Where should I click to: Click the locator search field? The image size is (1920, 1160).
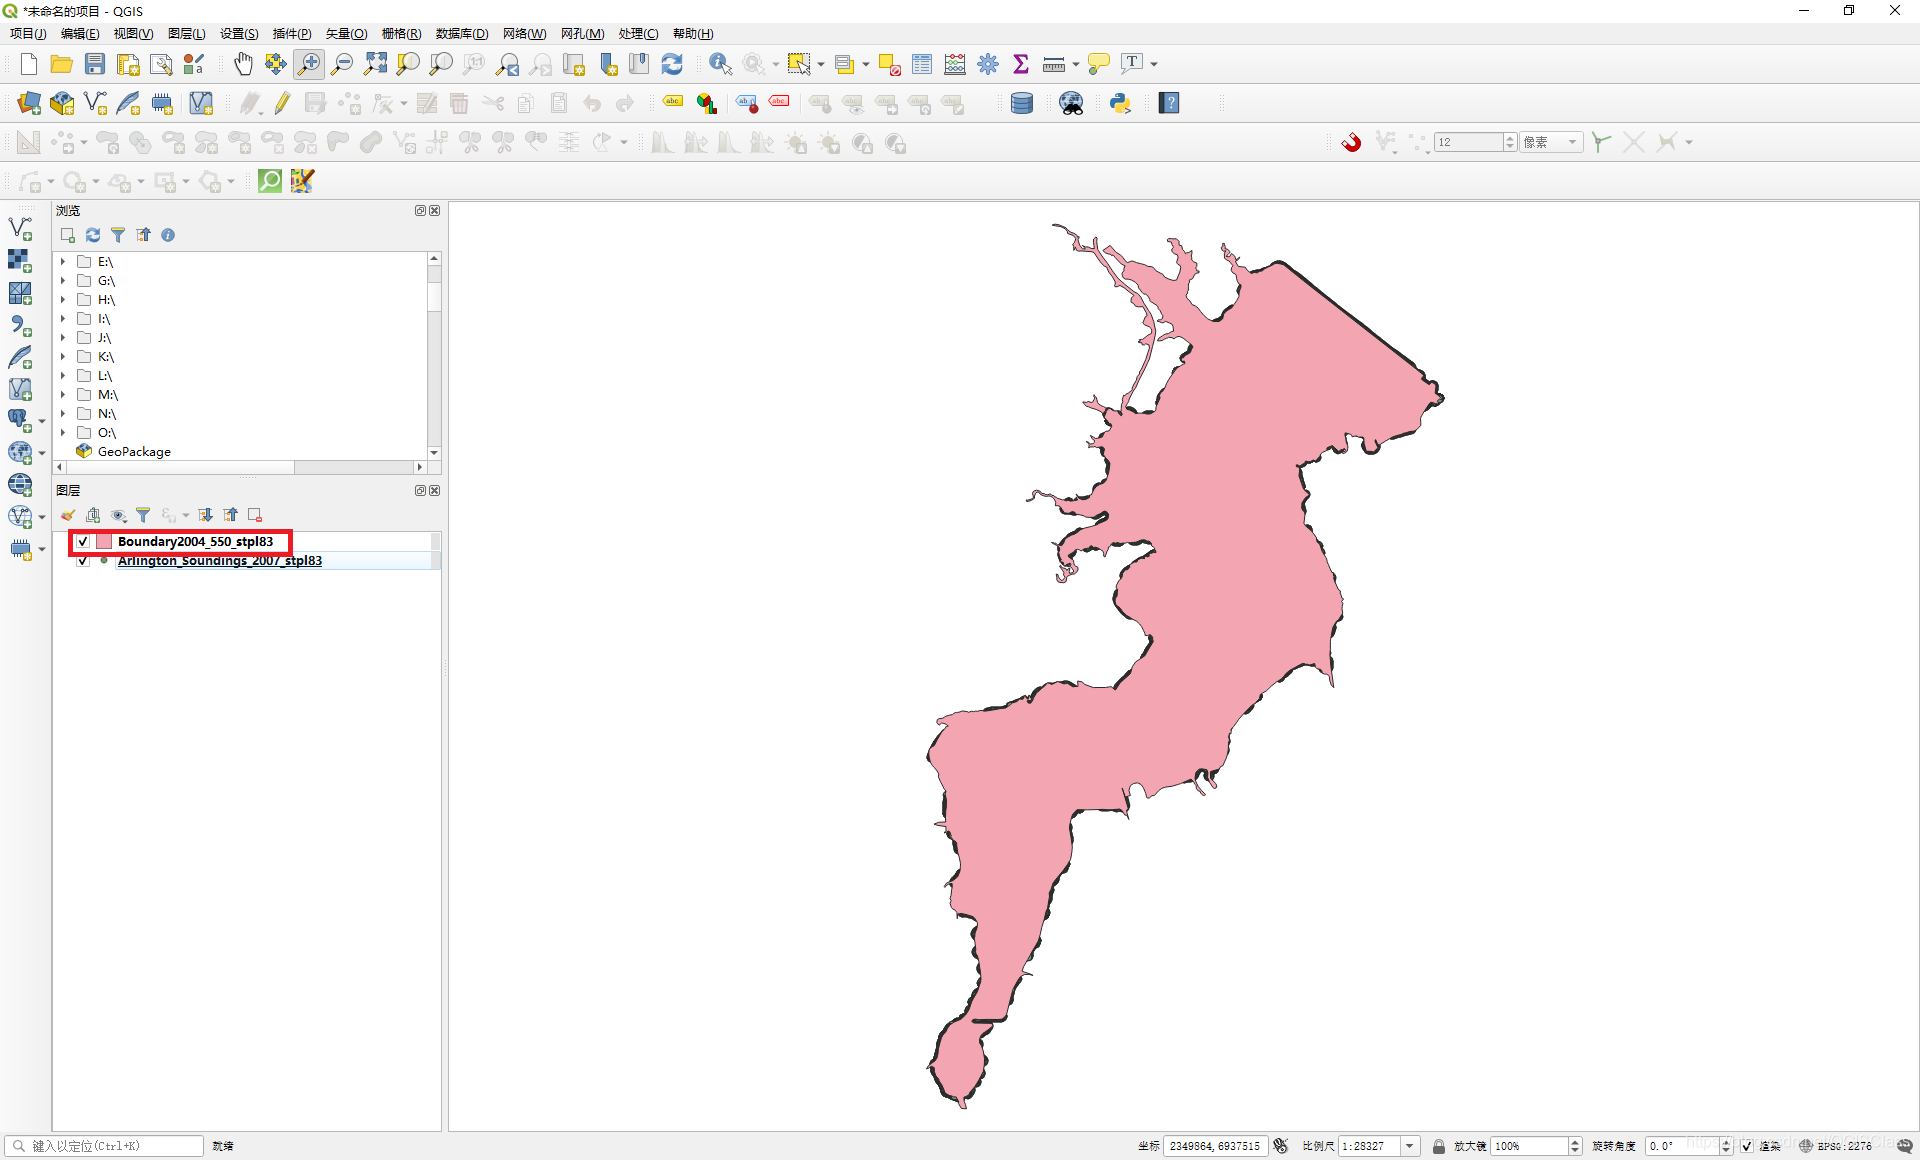coord(105,1146)
